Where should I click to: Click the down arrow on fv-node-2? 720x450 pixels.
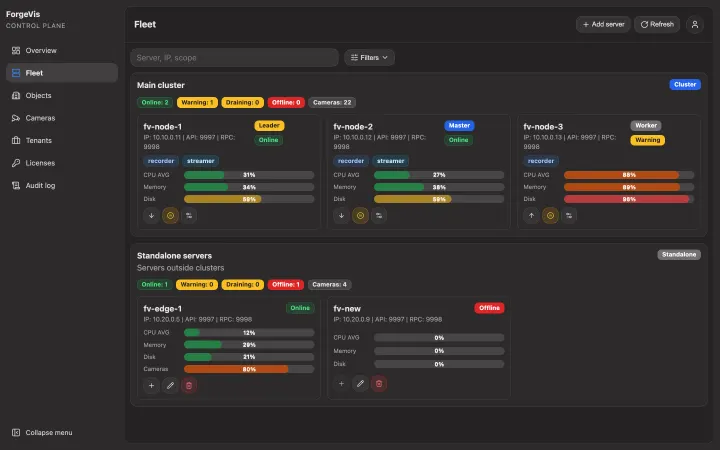tap(341, 215)
